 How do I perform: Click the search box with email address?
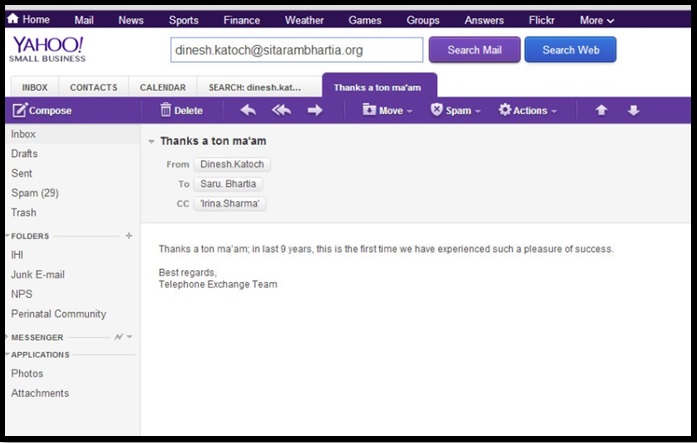coord(296,50)
